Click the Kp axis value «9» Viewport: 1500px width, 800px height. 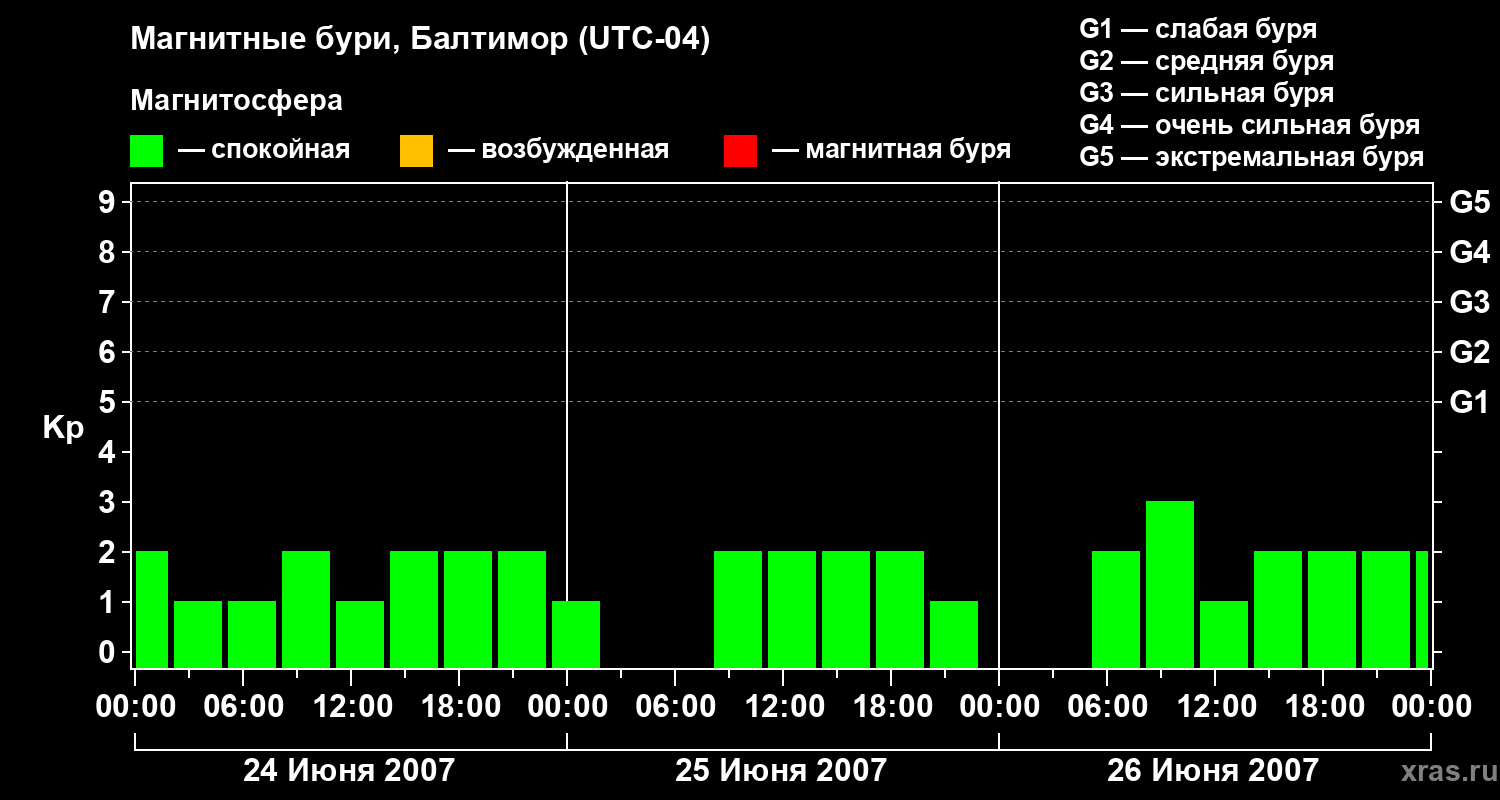pos(109,202)
